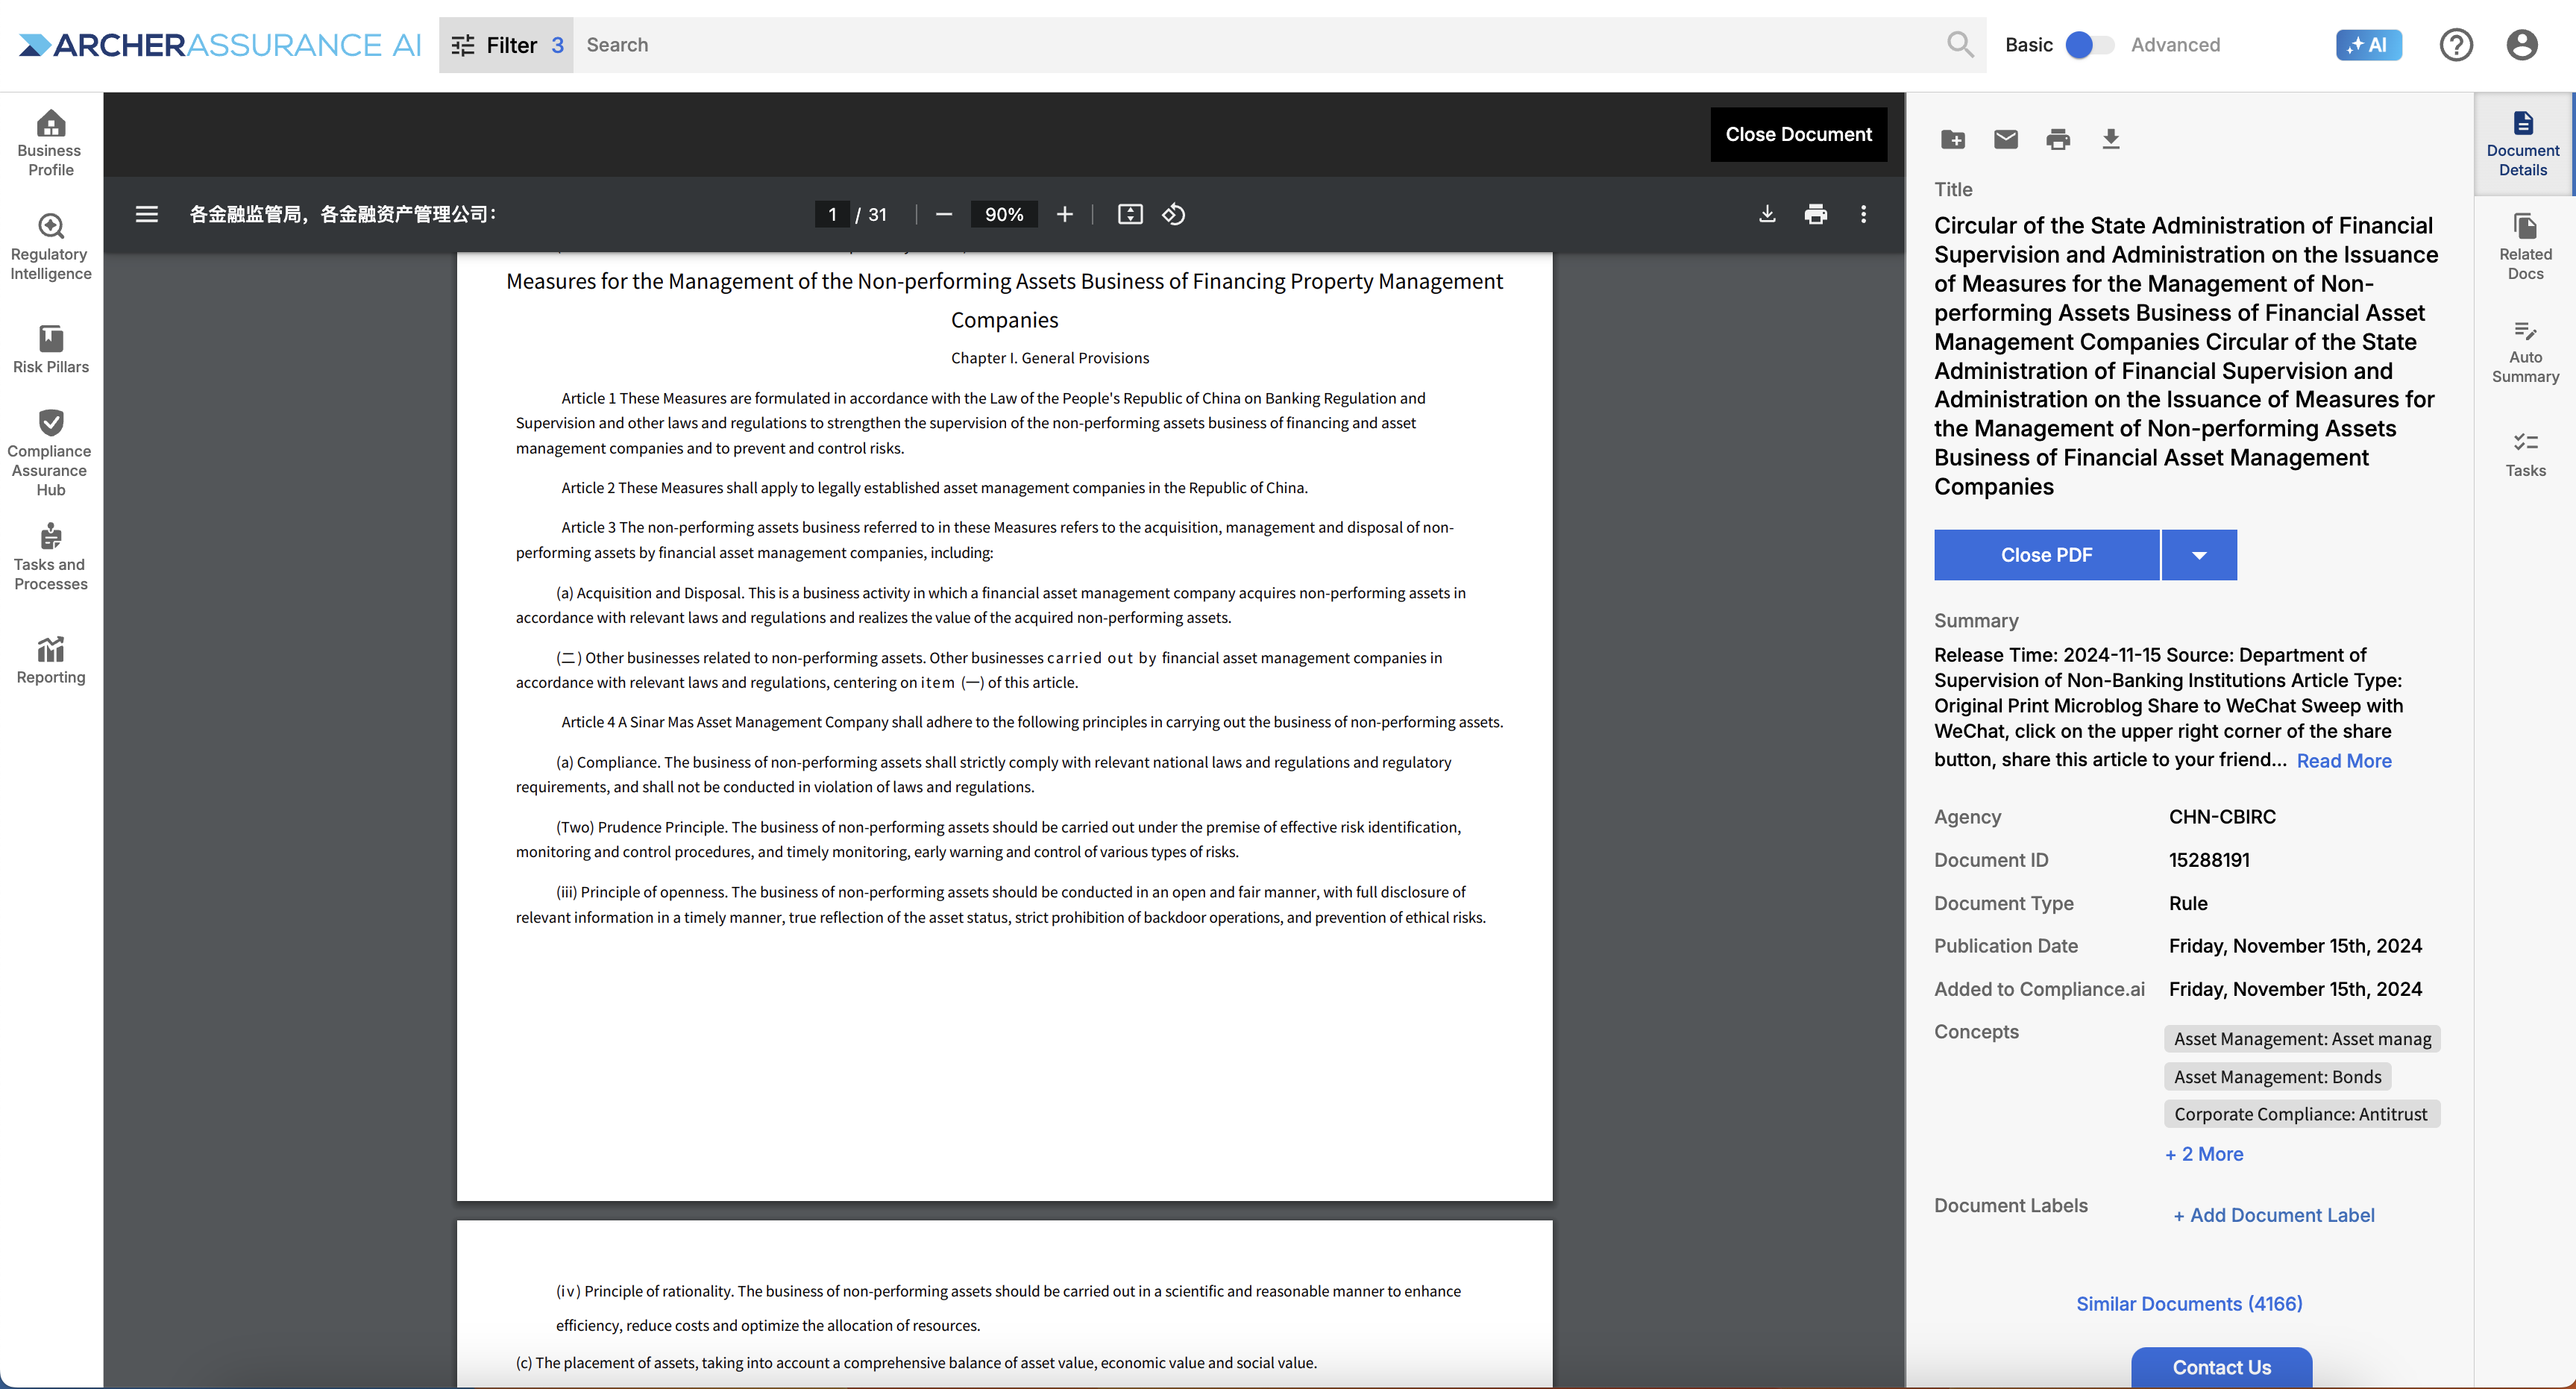The width and height of the screenshot is (2576, 1389).
Task: Switch to Related Docs tab
Action: pos(2524,247)
